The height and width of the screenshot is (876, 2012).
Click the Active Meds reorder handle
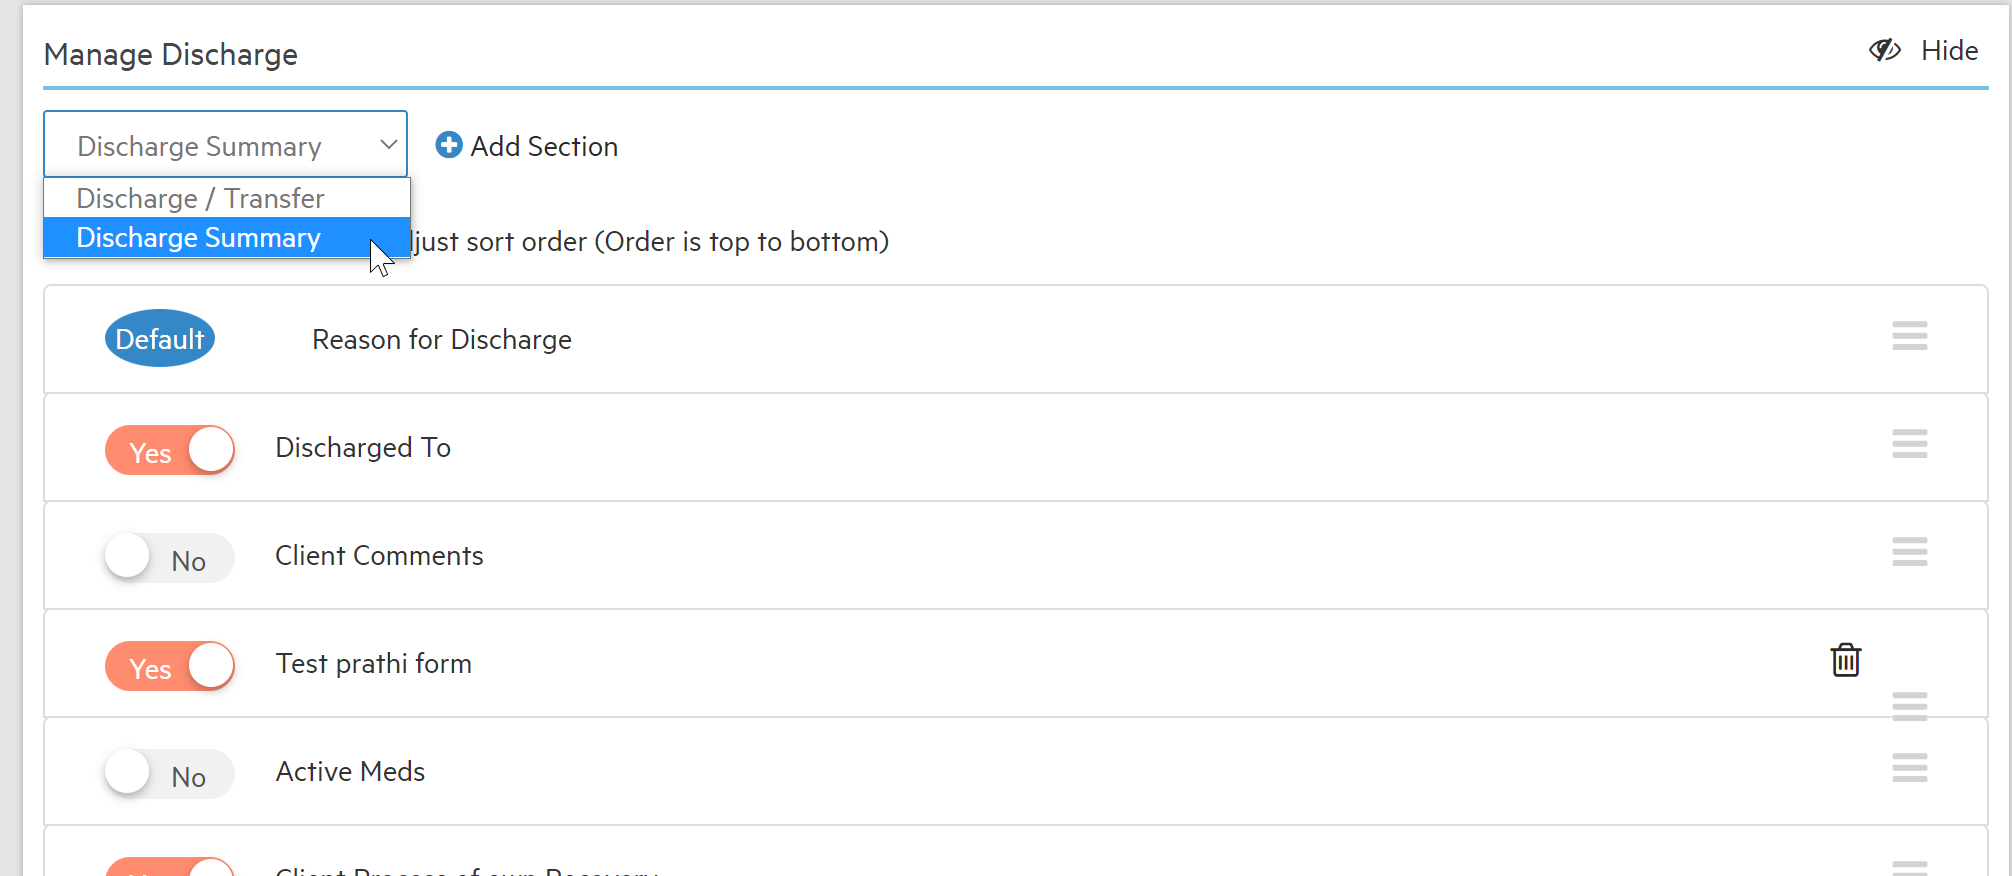1909,768
